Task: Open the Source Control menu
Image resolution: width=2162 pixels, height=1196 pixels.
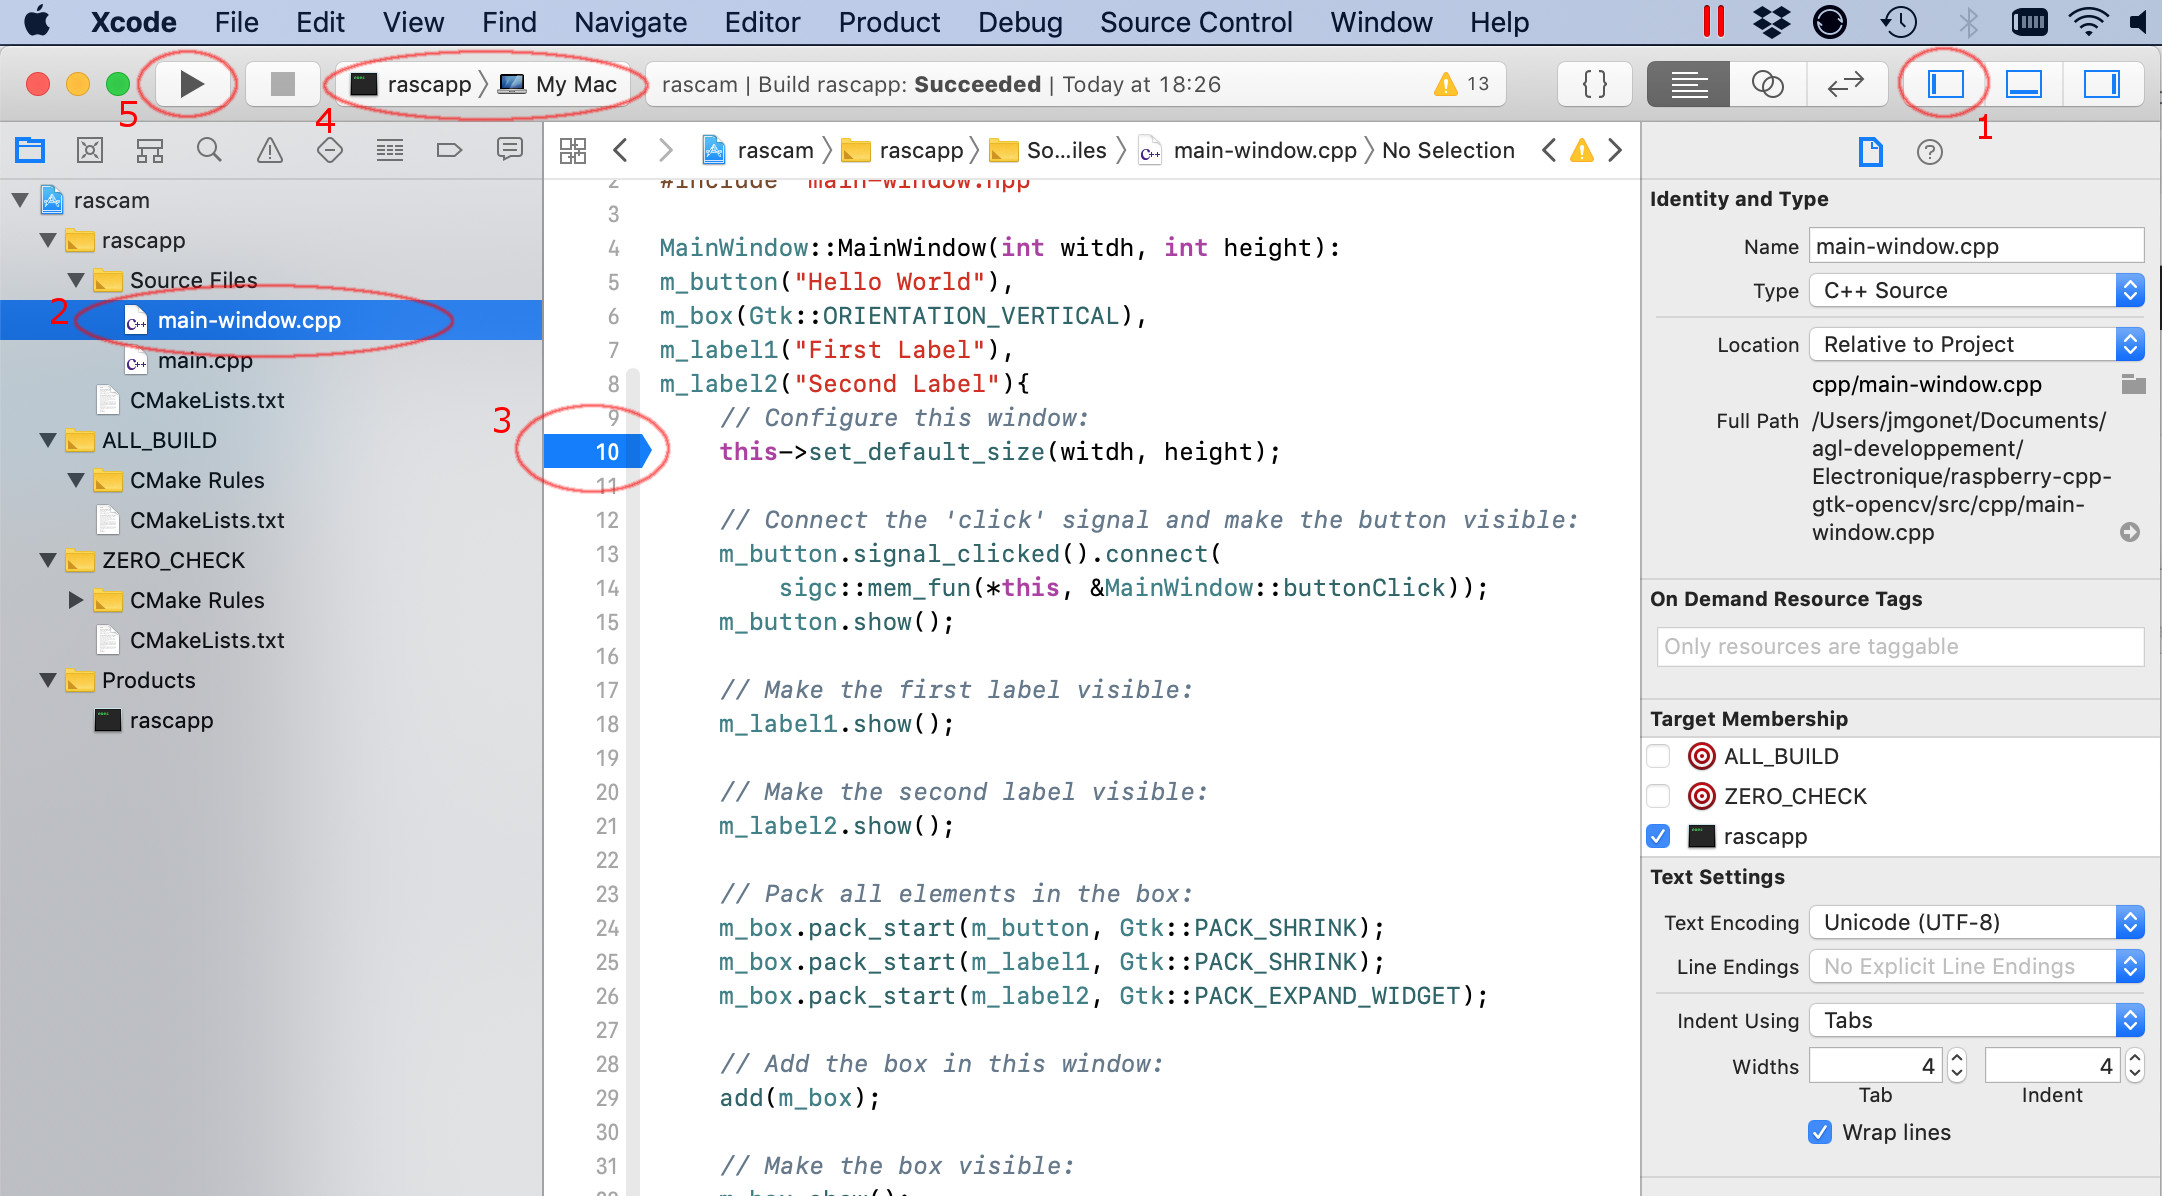Action: click(1196, 22)
